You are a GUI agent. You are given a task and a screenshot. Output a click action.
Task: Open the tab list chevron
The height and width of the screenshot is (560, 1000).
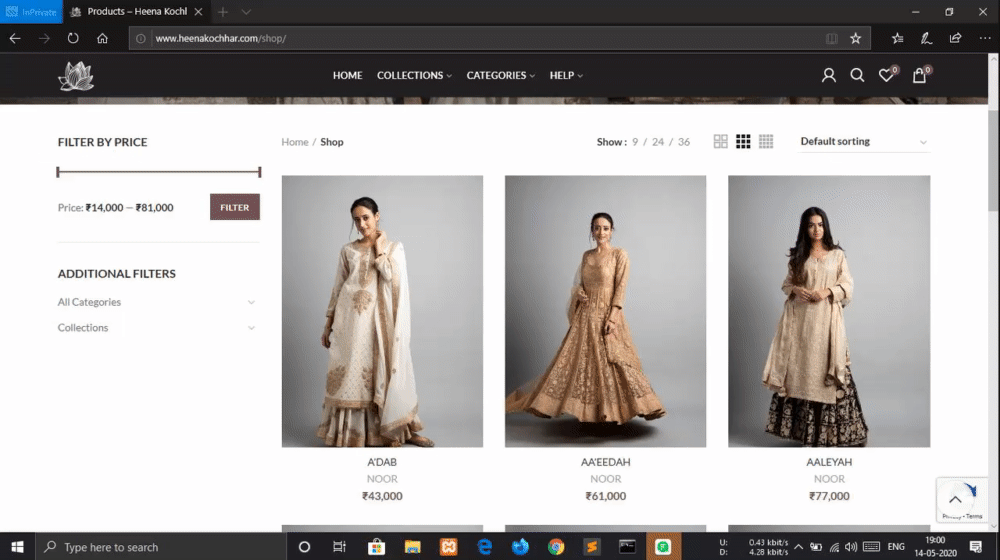click(x=246, y=11)
